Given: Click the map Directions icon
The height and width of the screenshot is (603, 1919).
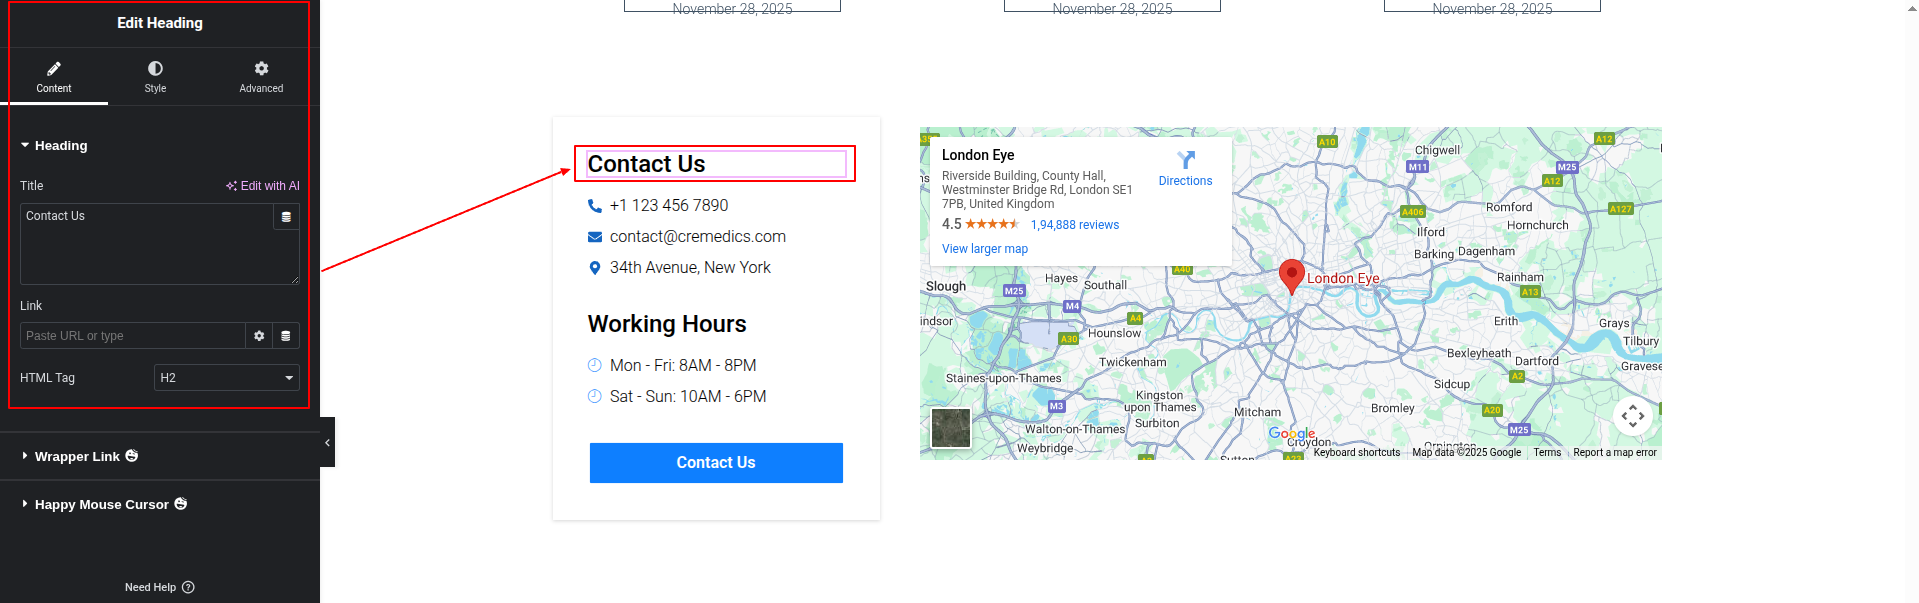Looking at the screenshot, I should [1186, 160].
